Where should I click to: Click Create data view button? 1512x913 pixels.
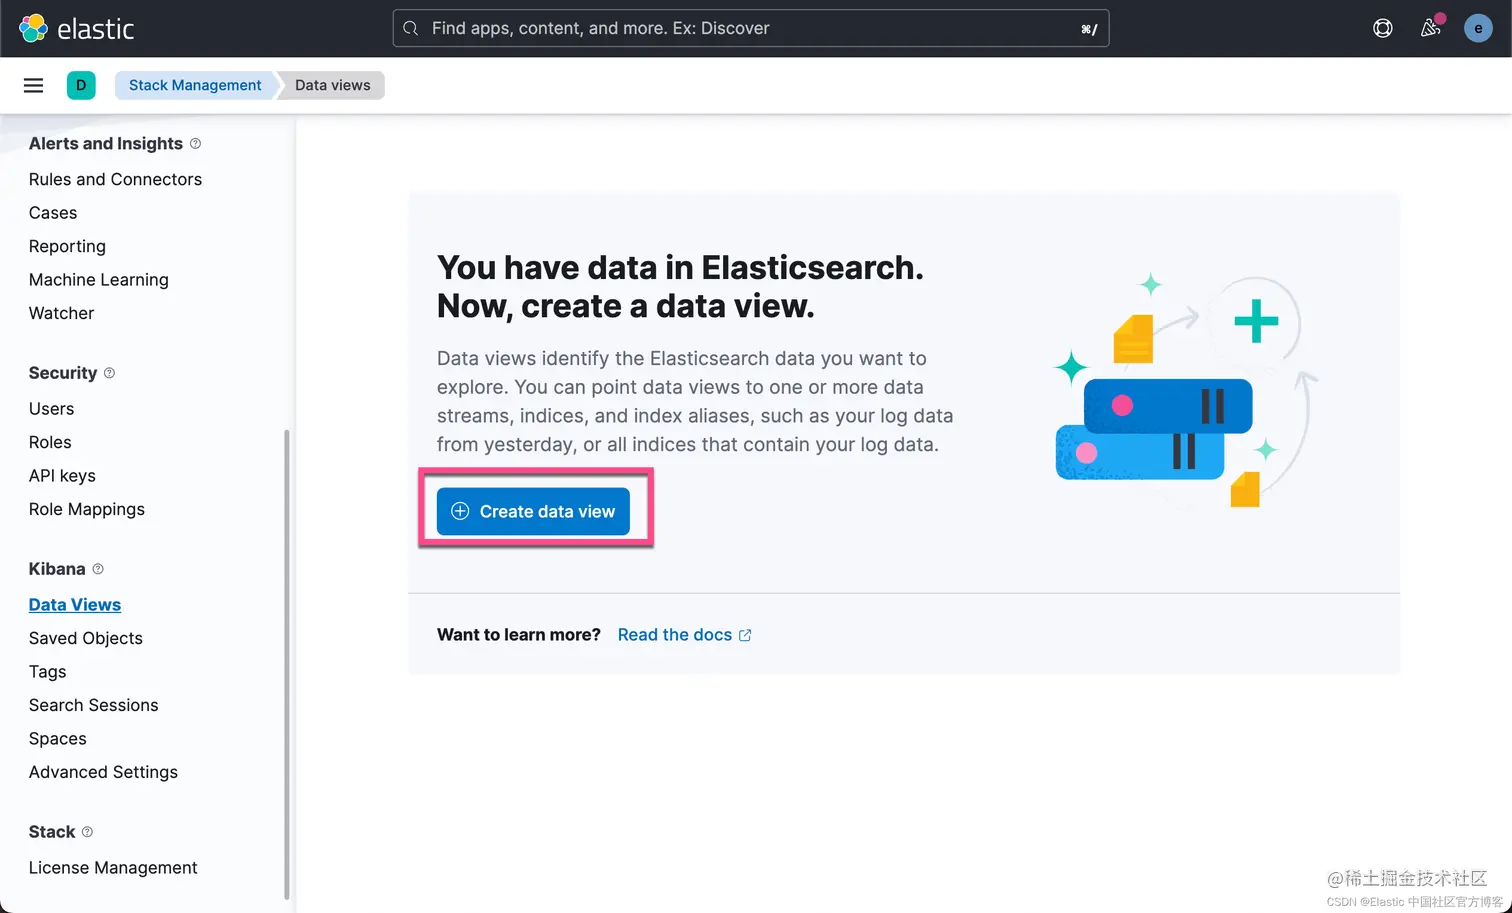533,511
